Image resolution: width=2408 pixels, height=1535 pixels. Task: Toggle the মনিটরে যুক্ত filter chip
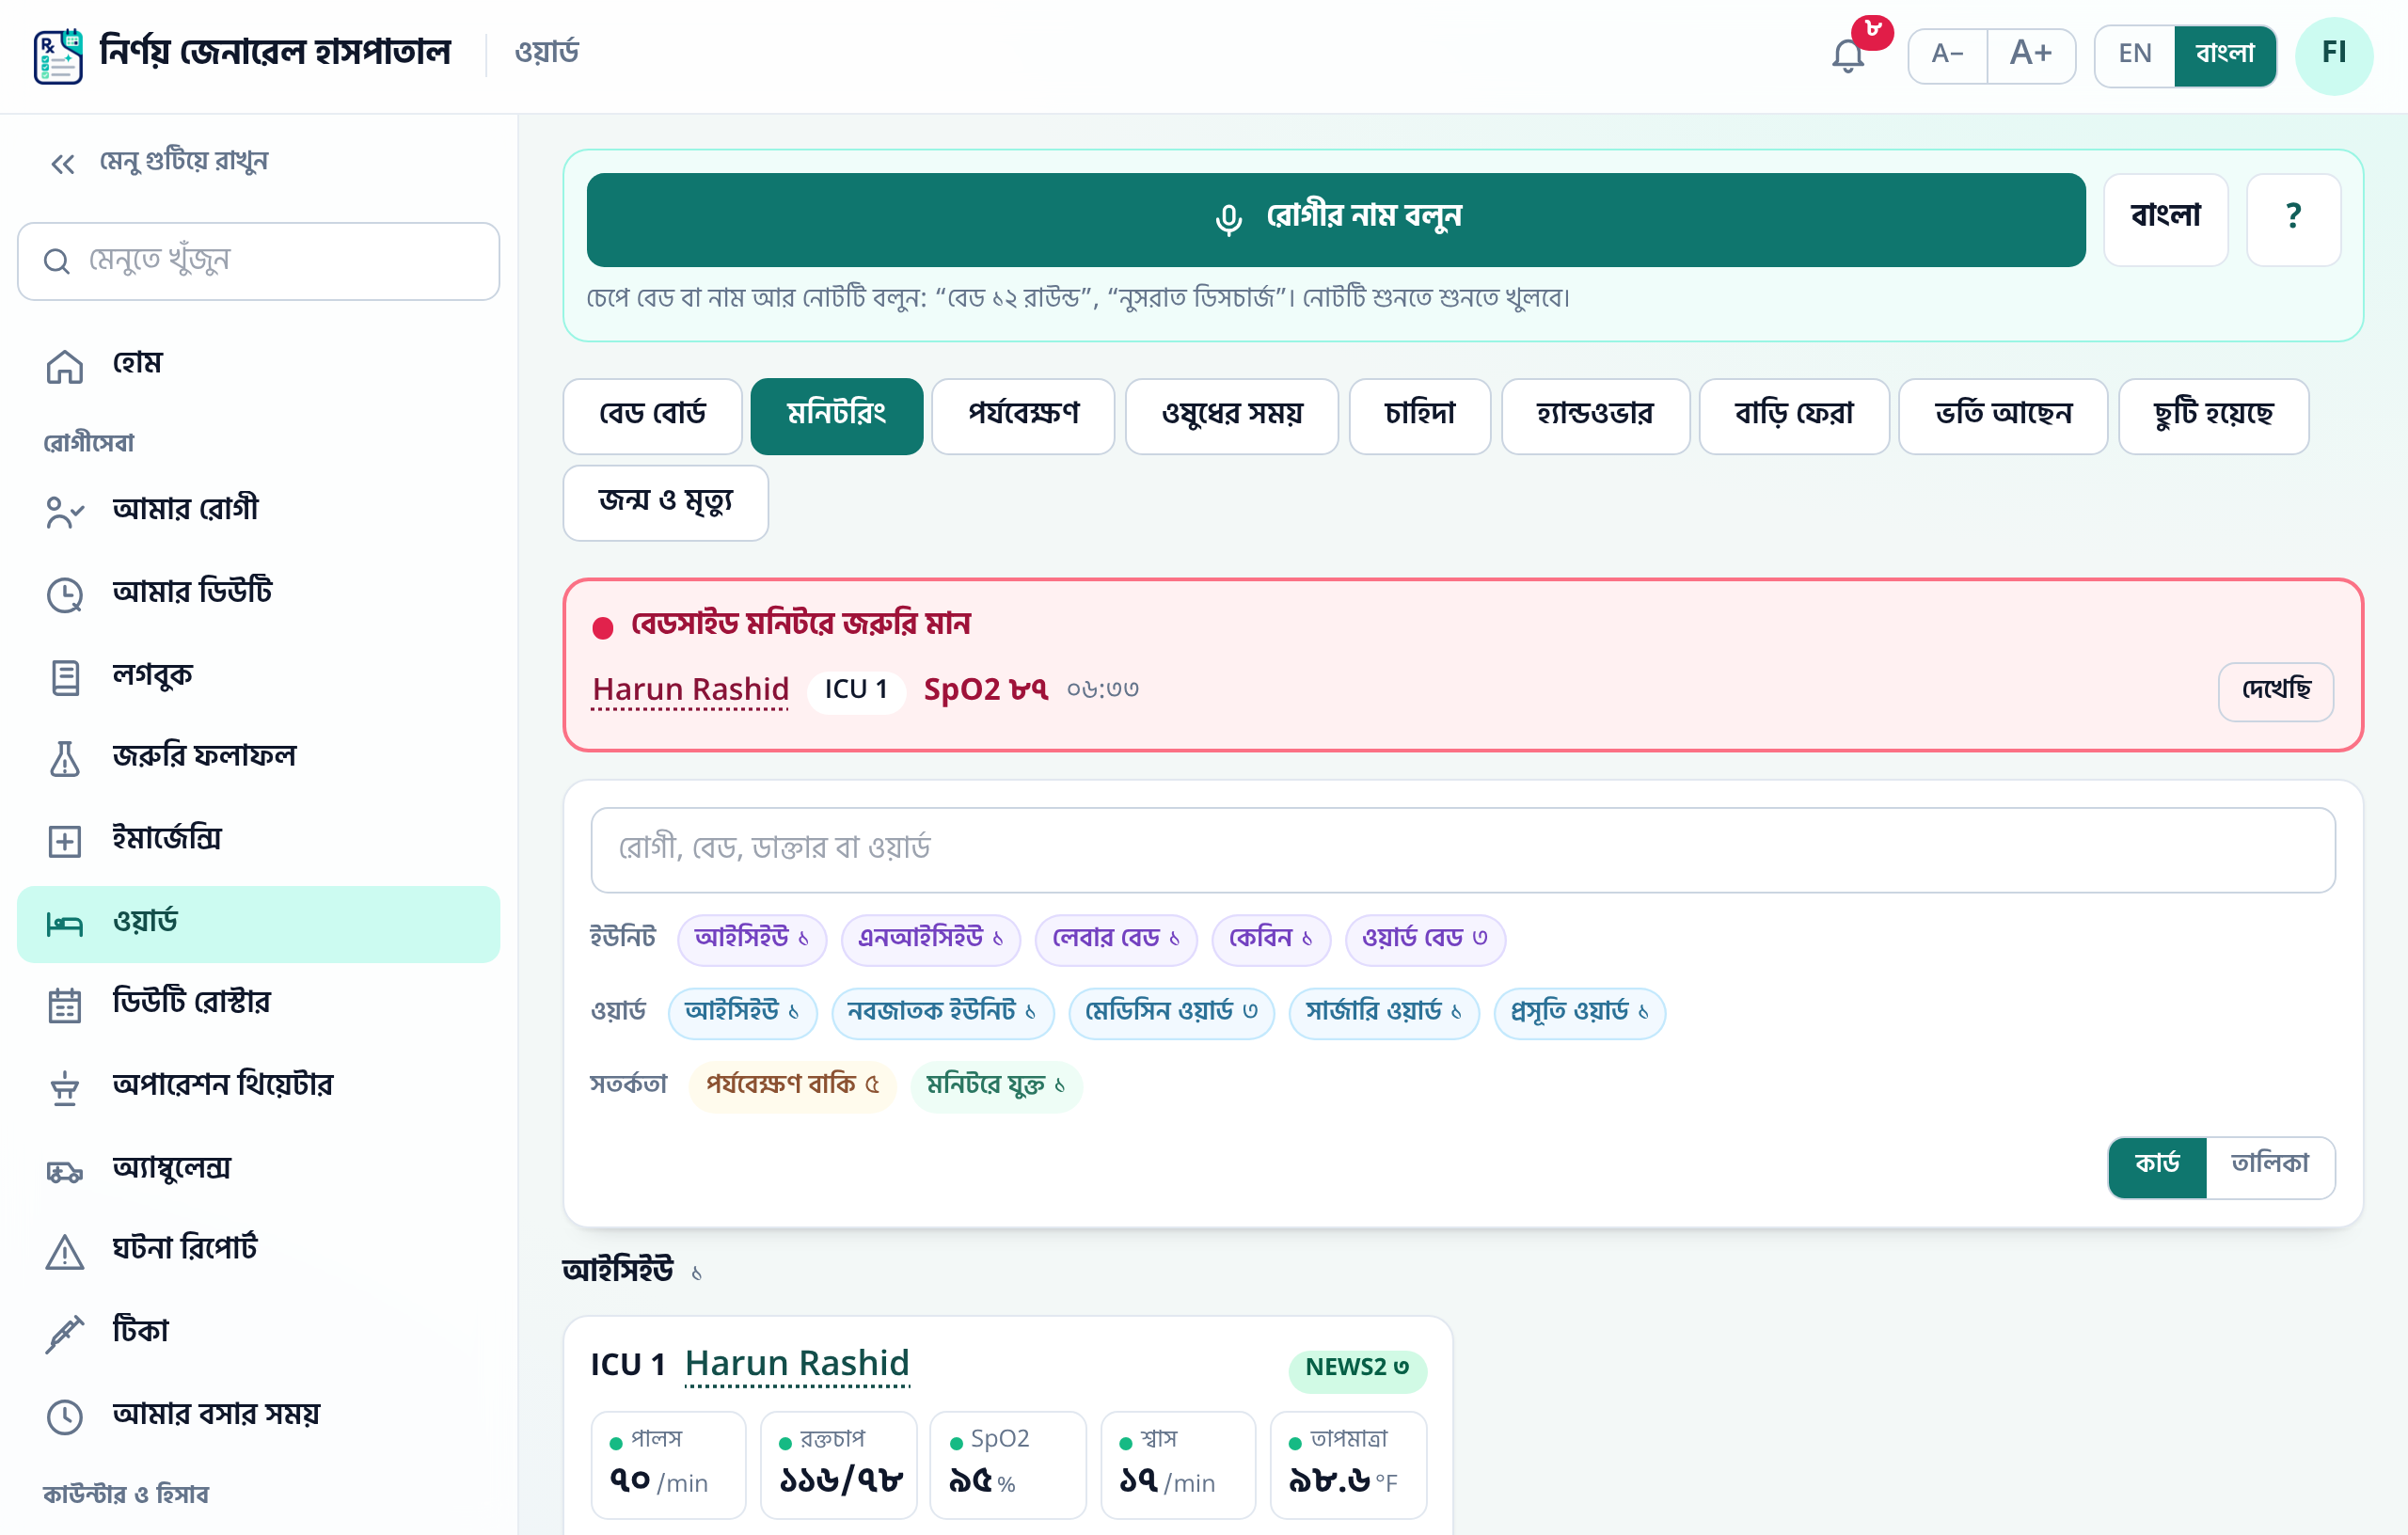click(x=996, y=1085)
